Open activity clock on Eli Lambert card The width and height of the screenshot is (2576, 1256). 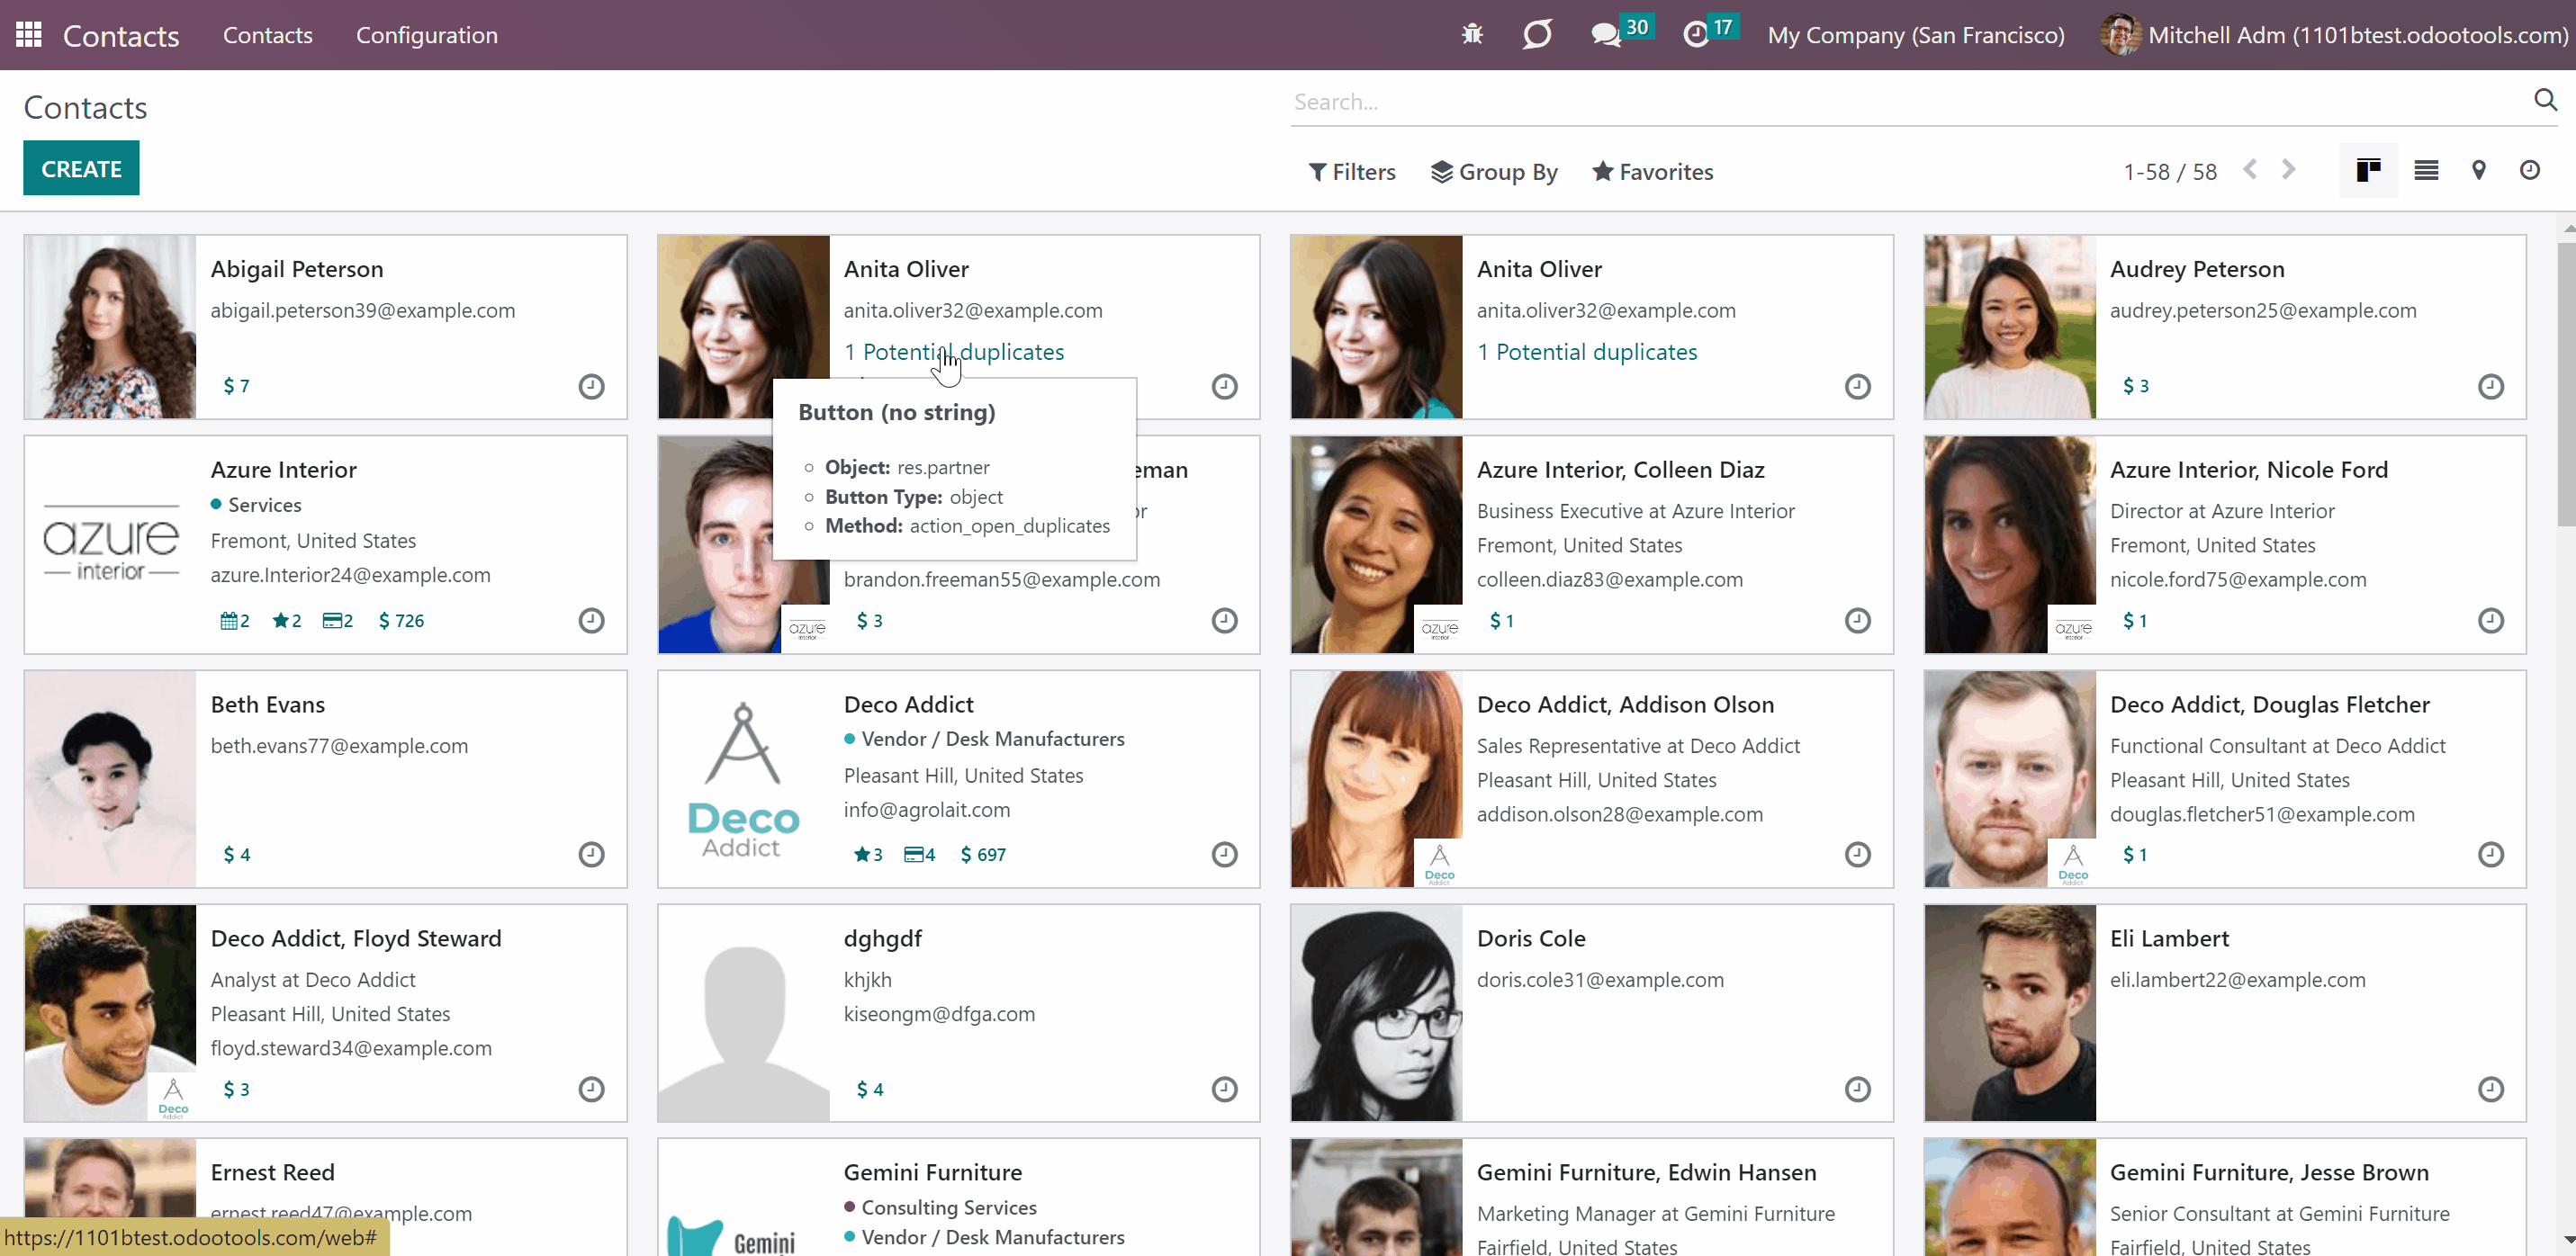pos(2491,1089)
